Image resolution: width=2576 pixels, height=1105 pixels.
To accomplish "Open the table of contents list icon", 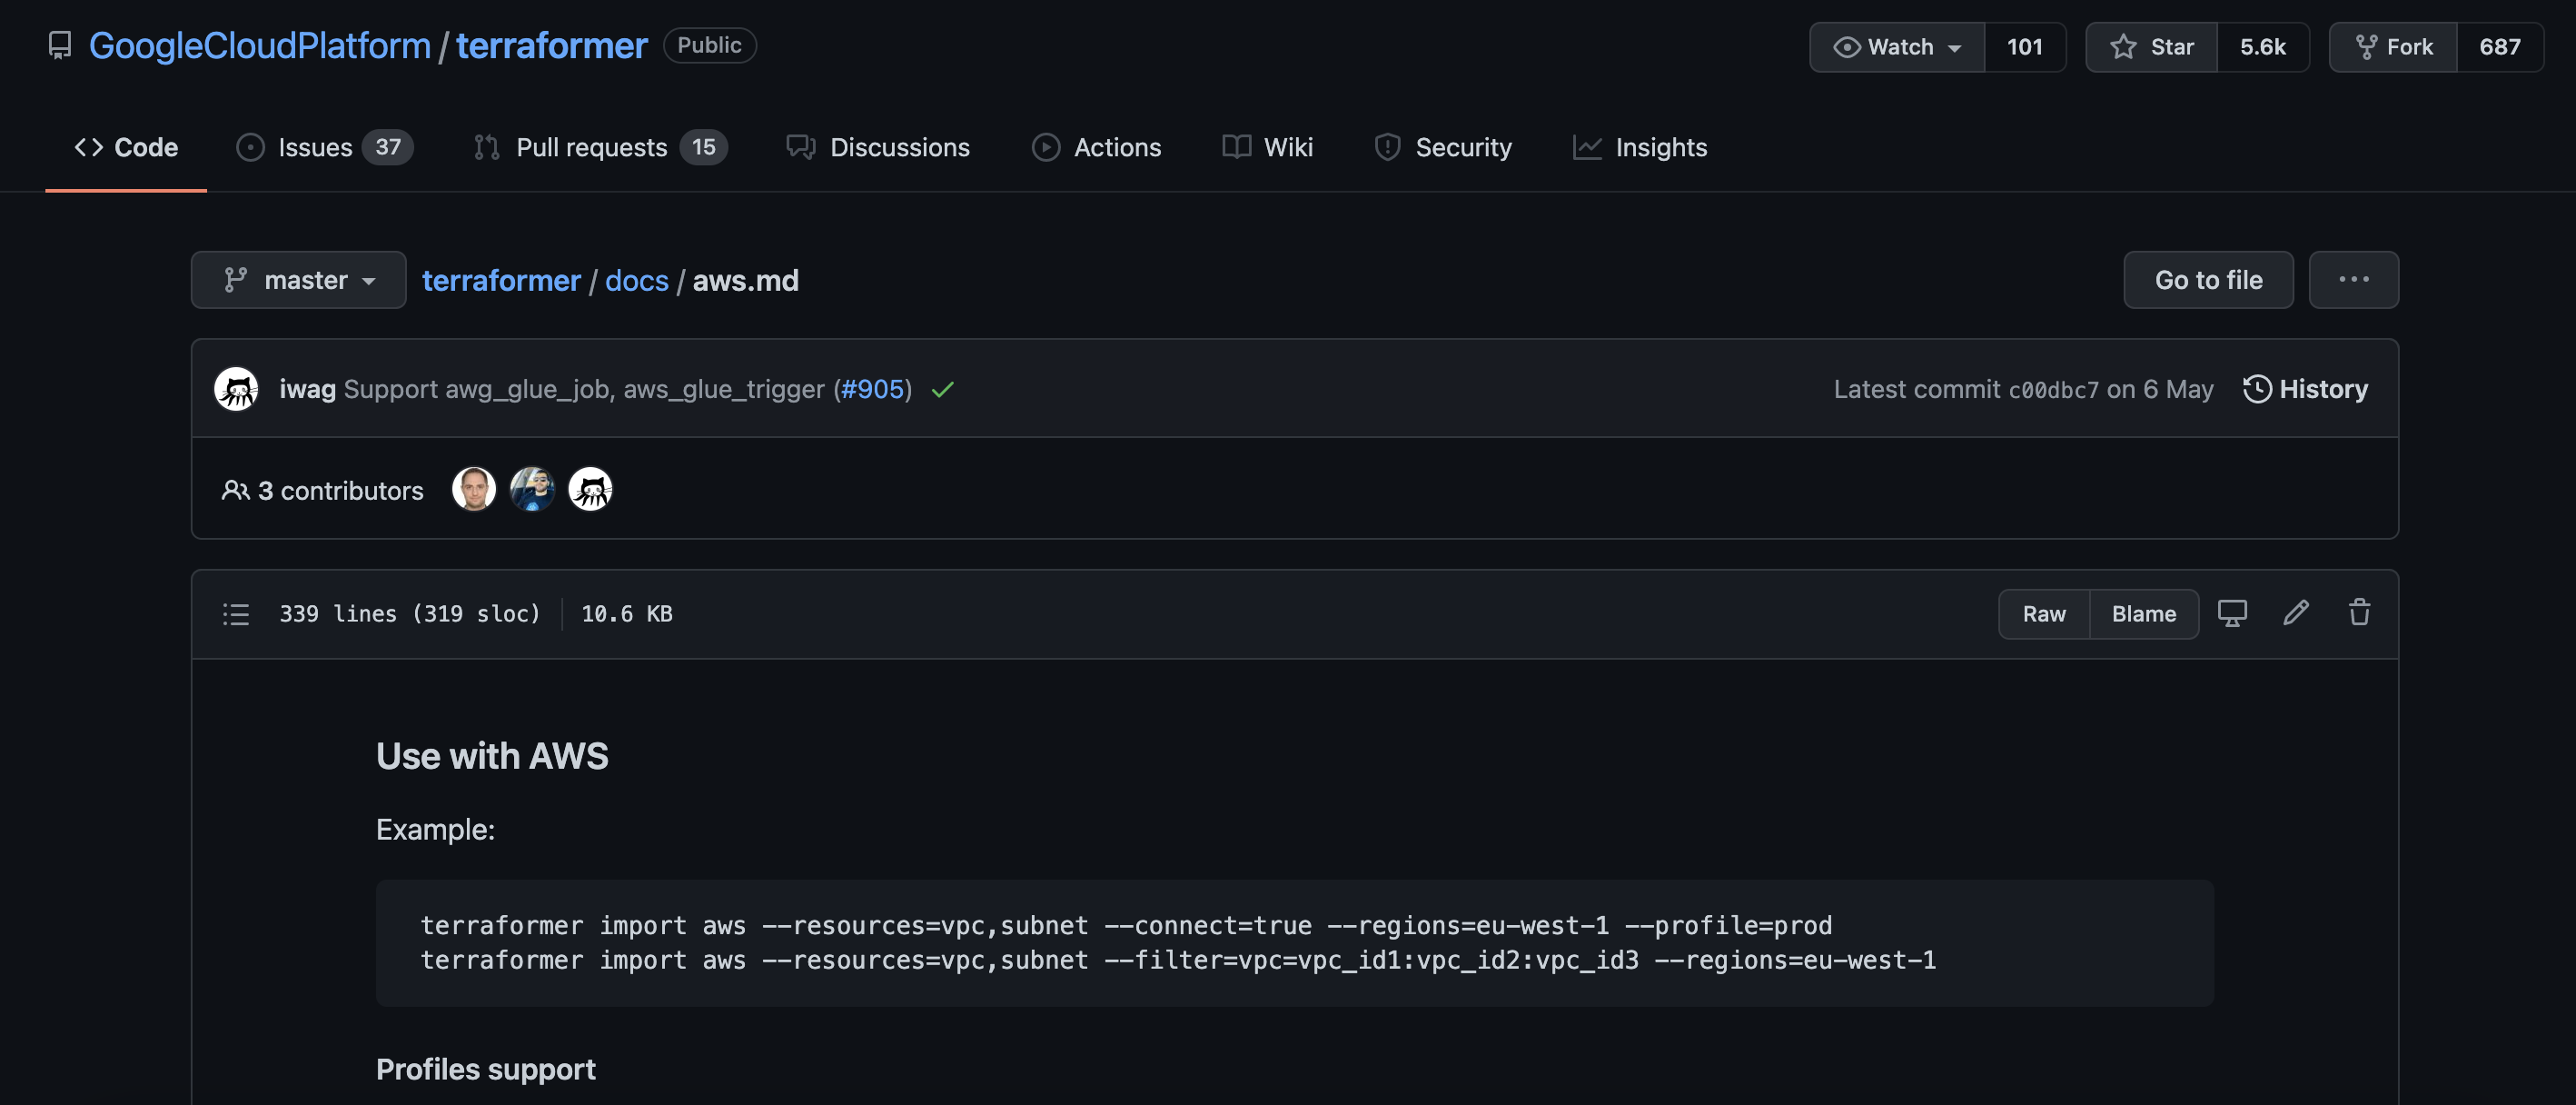I will click(x=236, y=614).
